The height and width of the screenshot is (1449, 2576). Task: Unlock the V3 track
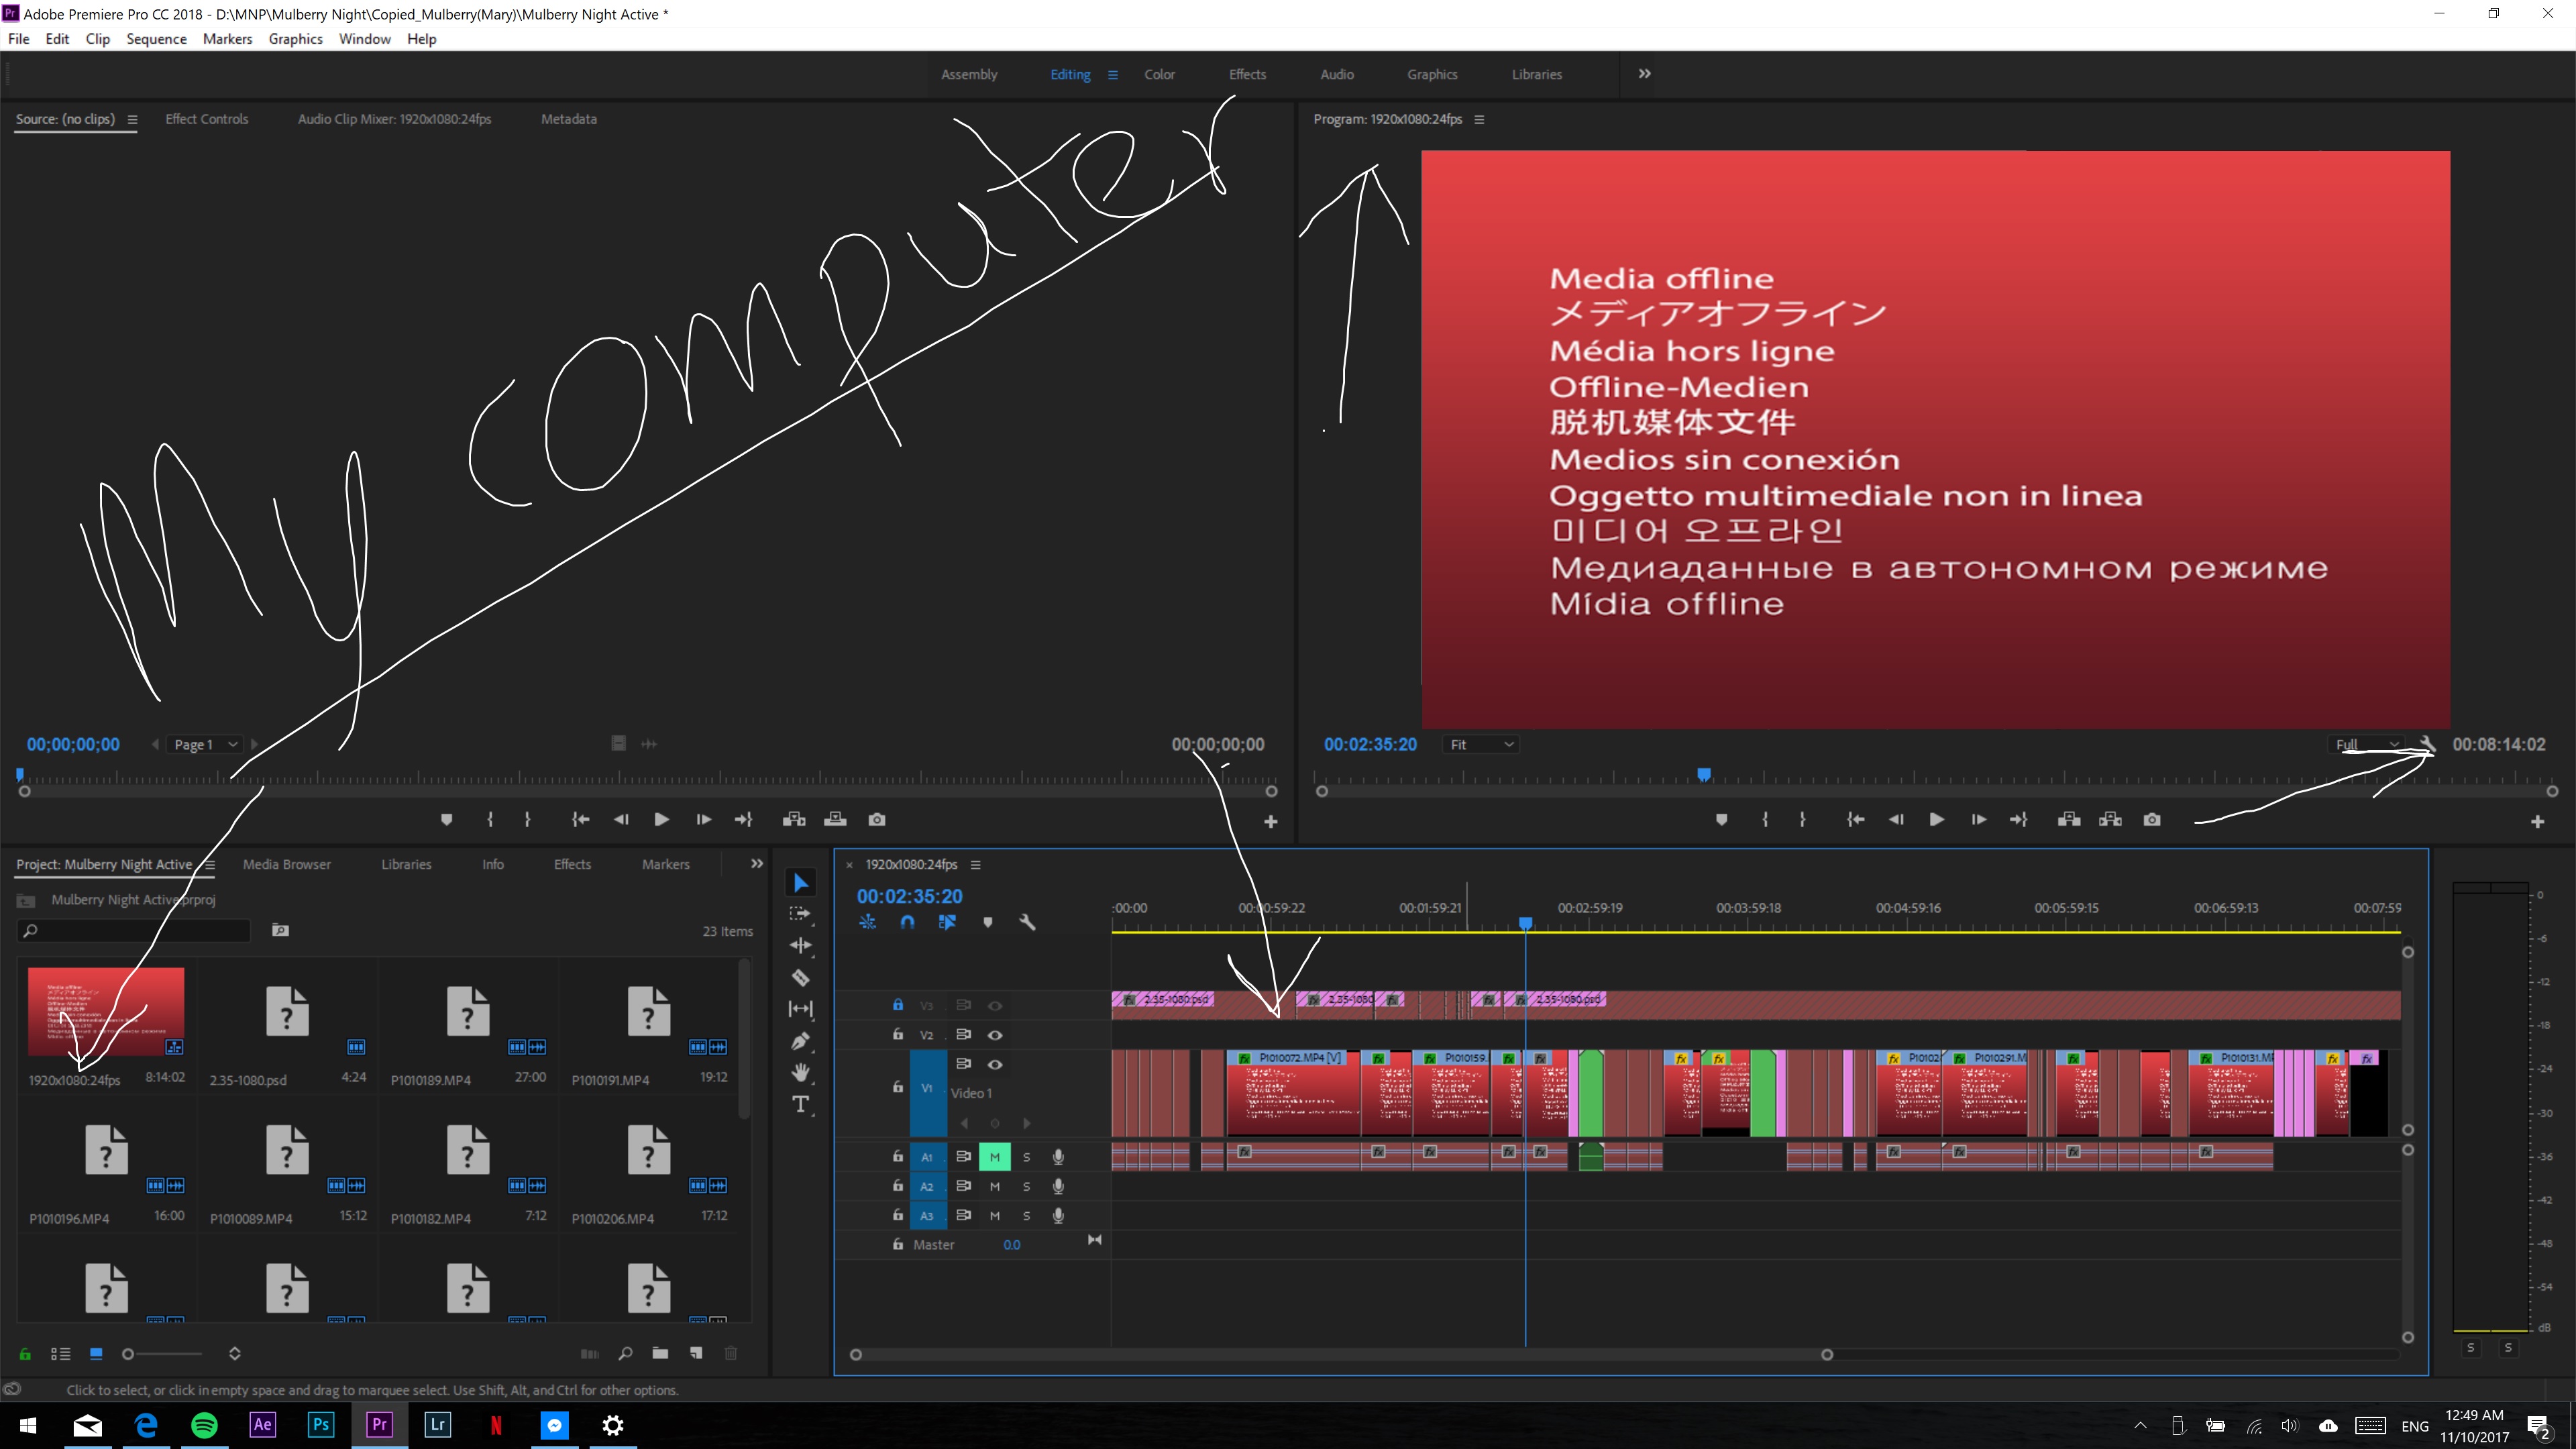[897, 1006]
